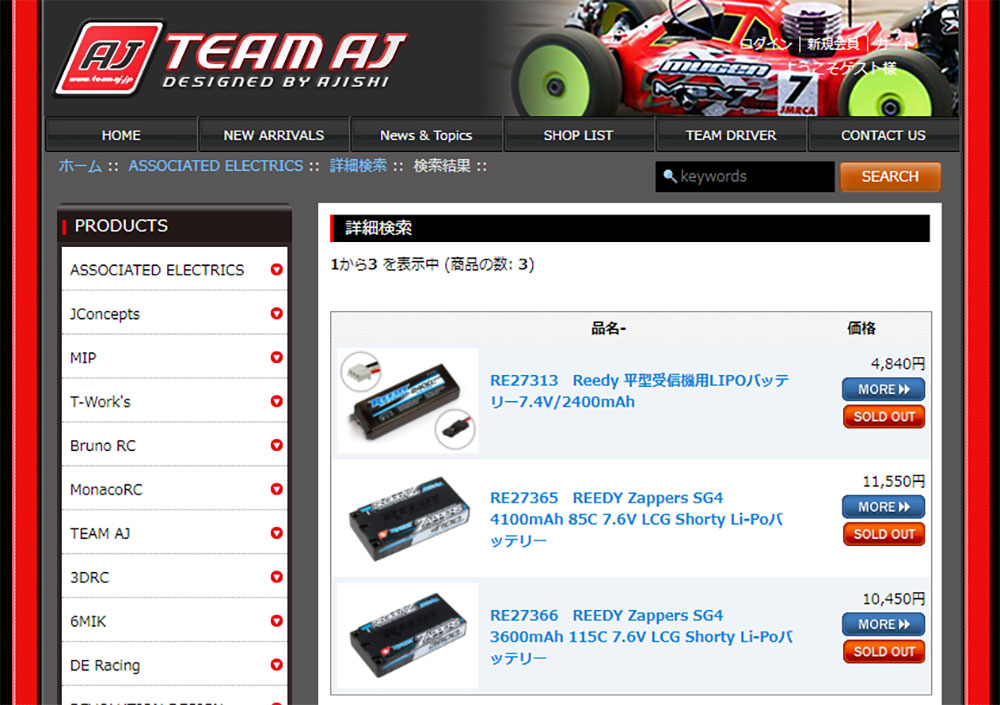Open the RE27365 REEDY Zappers SG4 link

(x=636, y=519)
